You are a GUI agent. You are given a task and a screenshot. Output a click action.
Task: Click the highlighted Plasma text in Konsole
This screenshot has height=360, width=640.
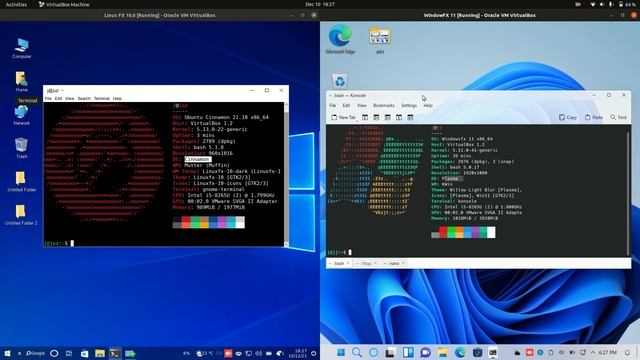(452, 179)
